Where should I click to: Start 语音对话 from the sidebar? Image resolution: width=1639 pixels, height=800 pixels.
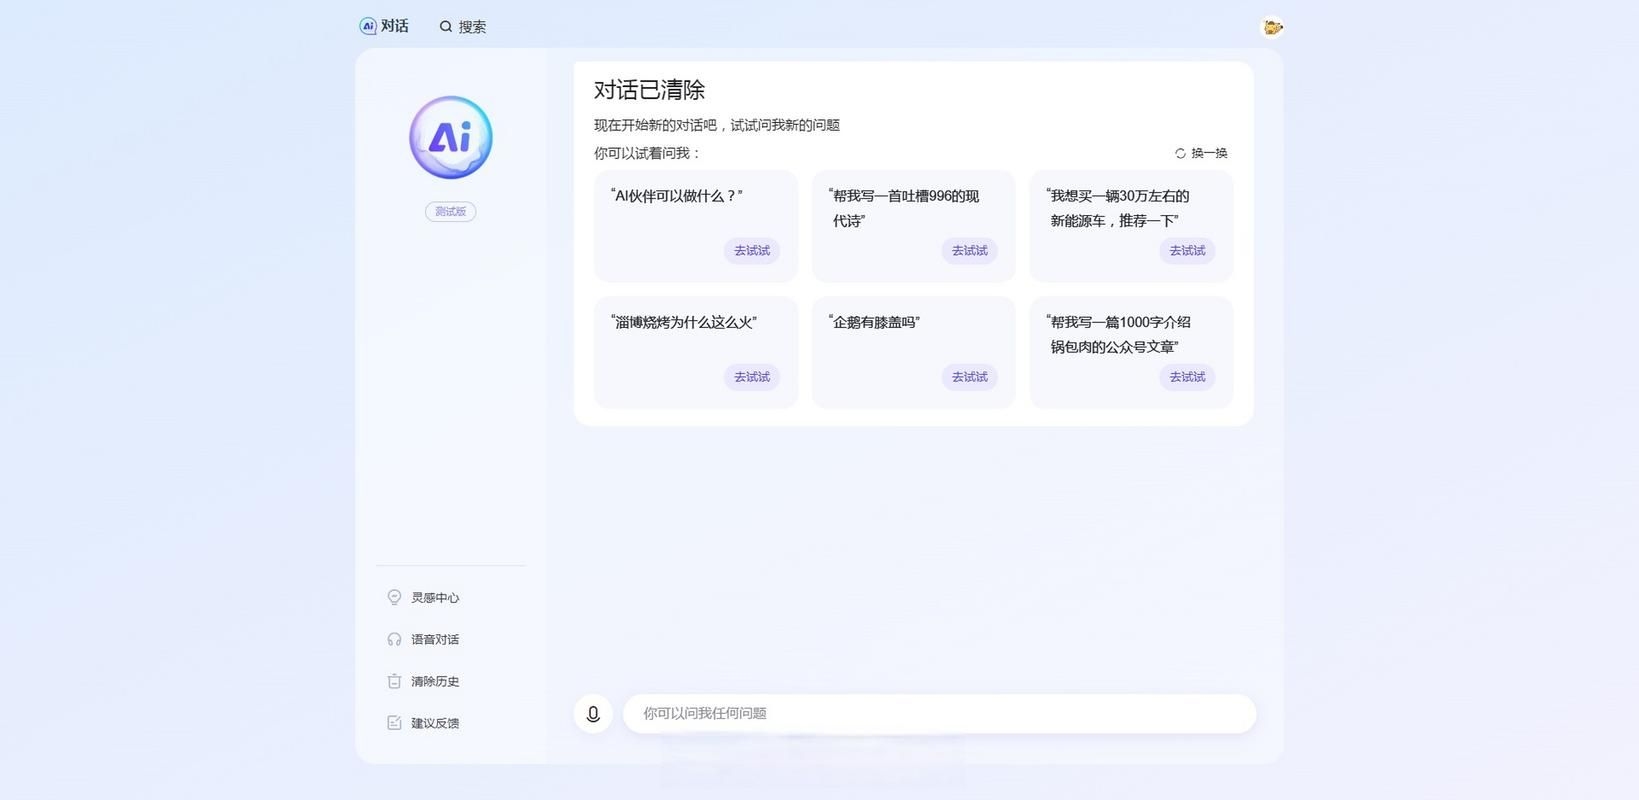click(x=423, y=640)
